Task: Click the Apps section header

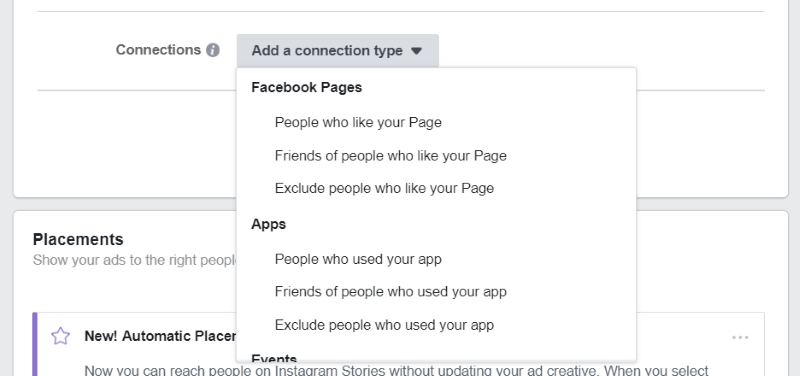Action: click(x=268, y=224)
